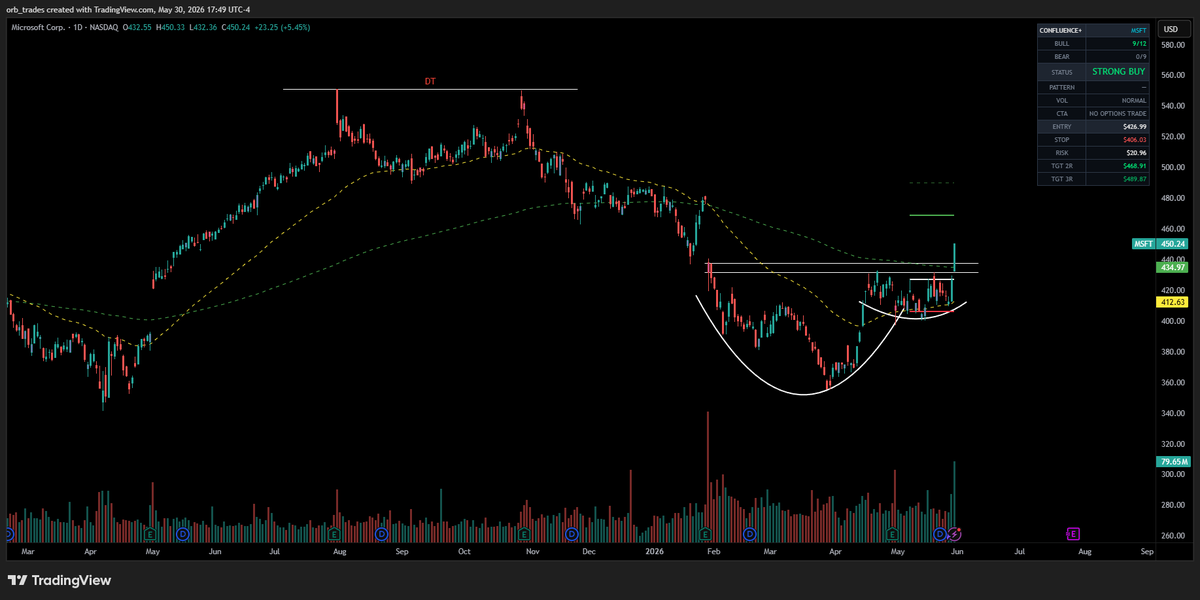Click the 2026 year label on time axis

coord(654,551)
